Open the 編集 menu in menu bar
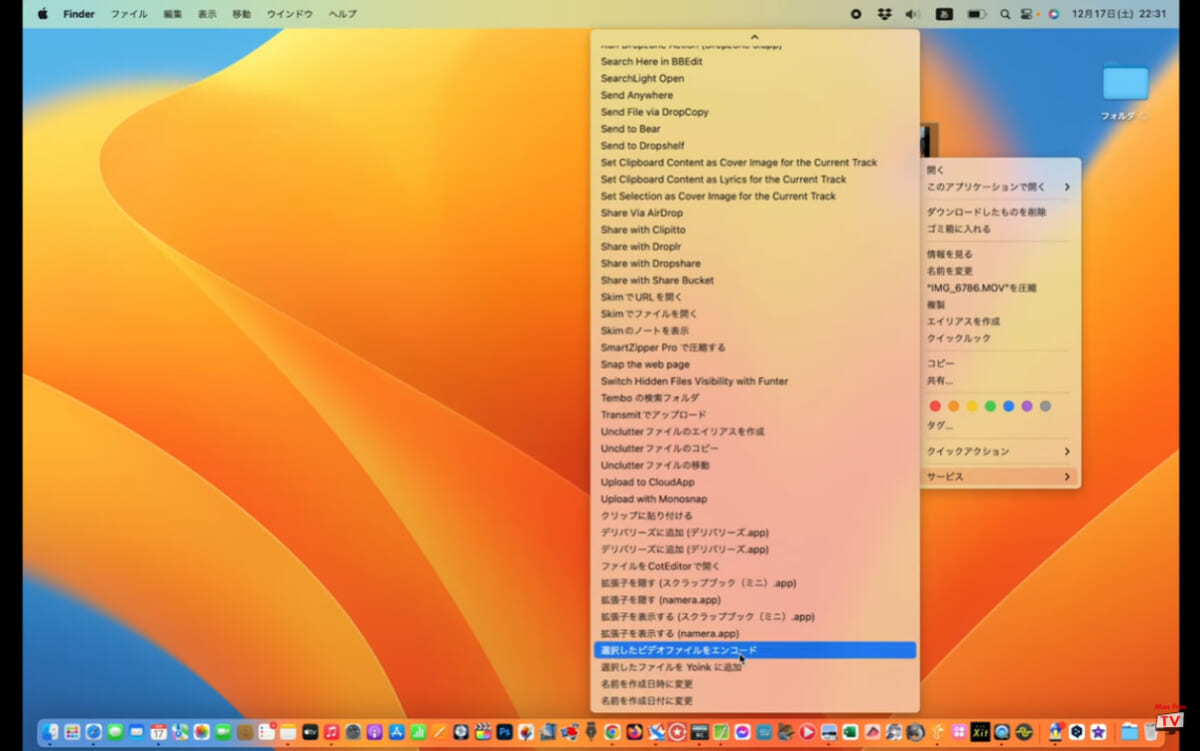 [173, 14]
